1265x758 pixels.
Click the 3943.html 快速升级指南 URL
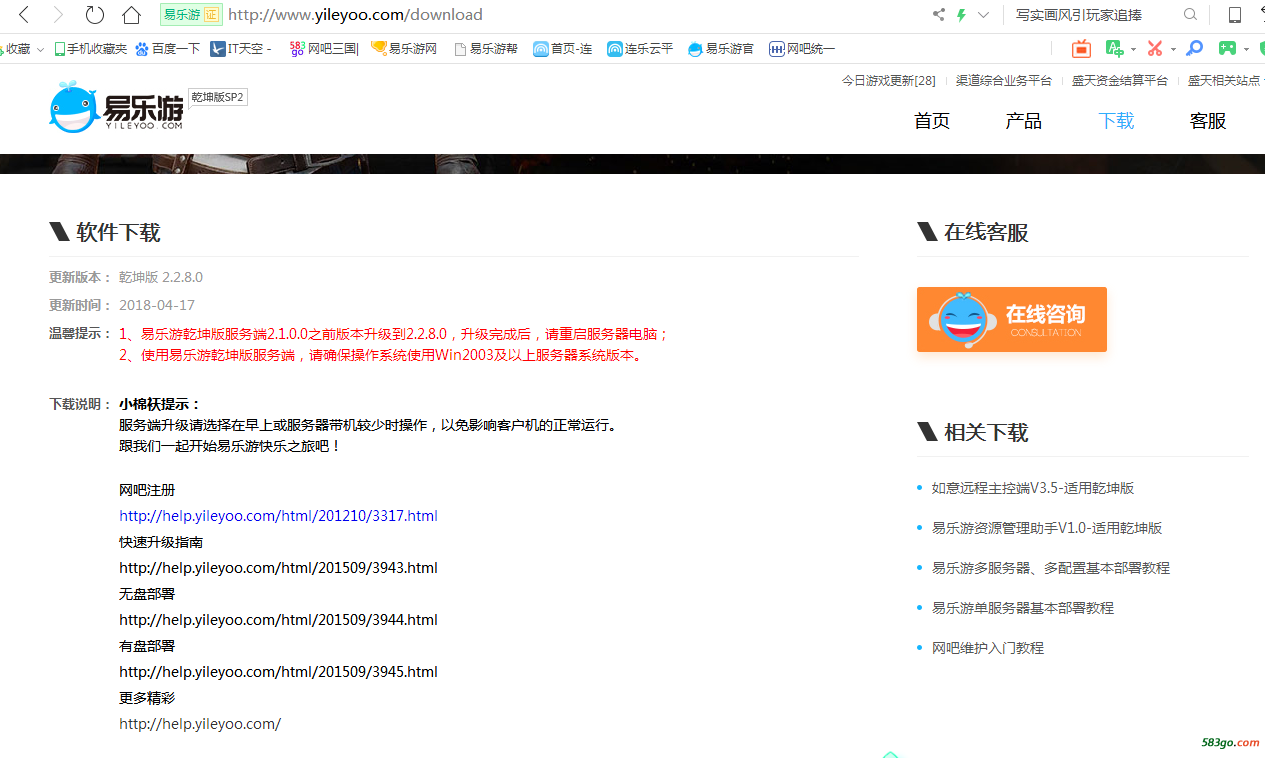(x=278, y=568)
